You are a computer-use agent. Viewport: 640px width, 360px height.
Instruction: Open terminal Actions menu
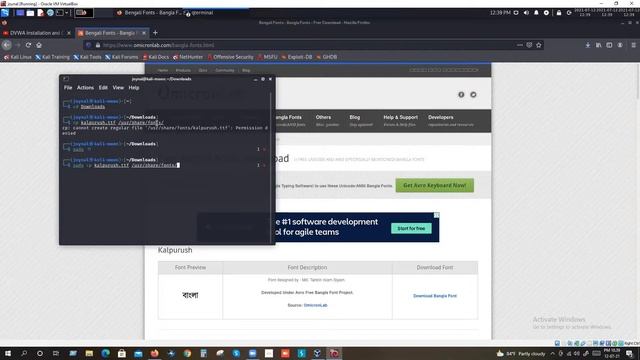[x=85, y=87]
